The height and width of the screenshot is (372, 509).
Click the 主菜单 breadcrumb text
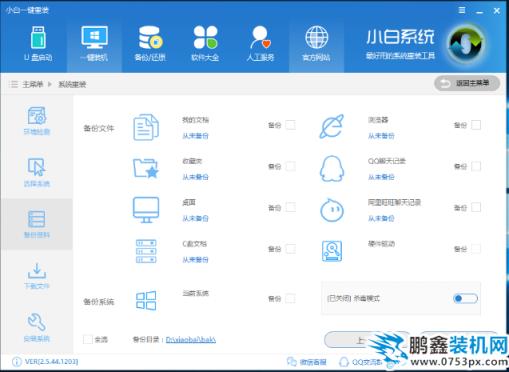[33, 84]
